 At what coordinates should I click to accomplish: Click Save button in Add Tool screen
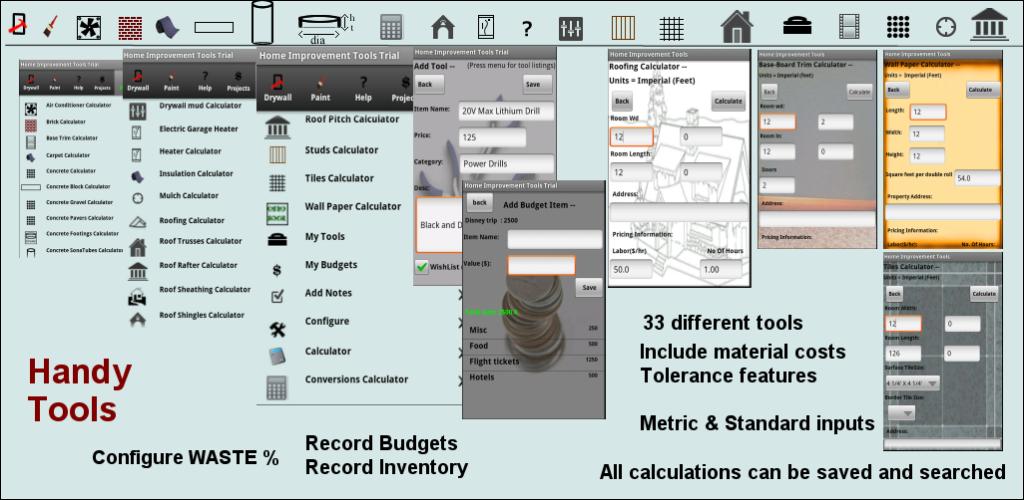(537, 84)
